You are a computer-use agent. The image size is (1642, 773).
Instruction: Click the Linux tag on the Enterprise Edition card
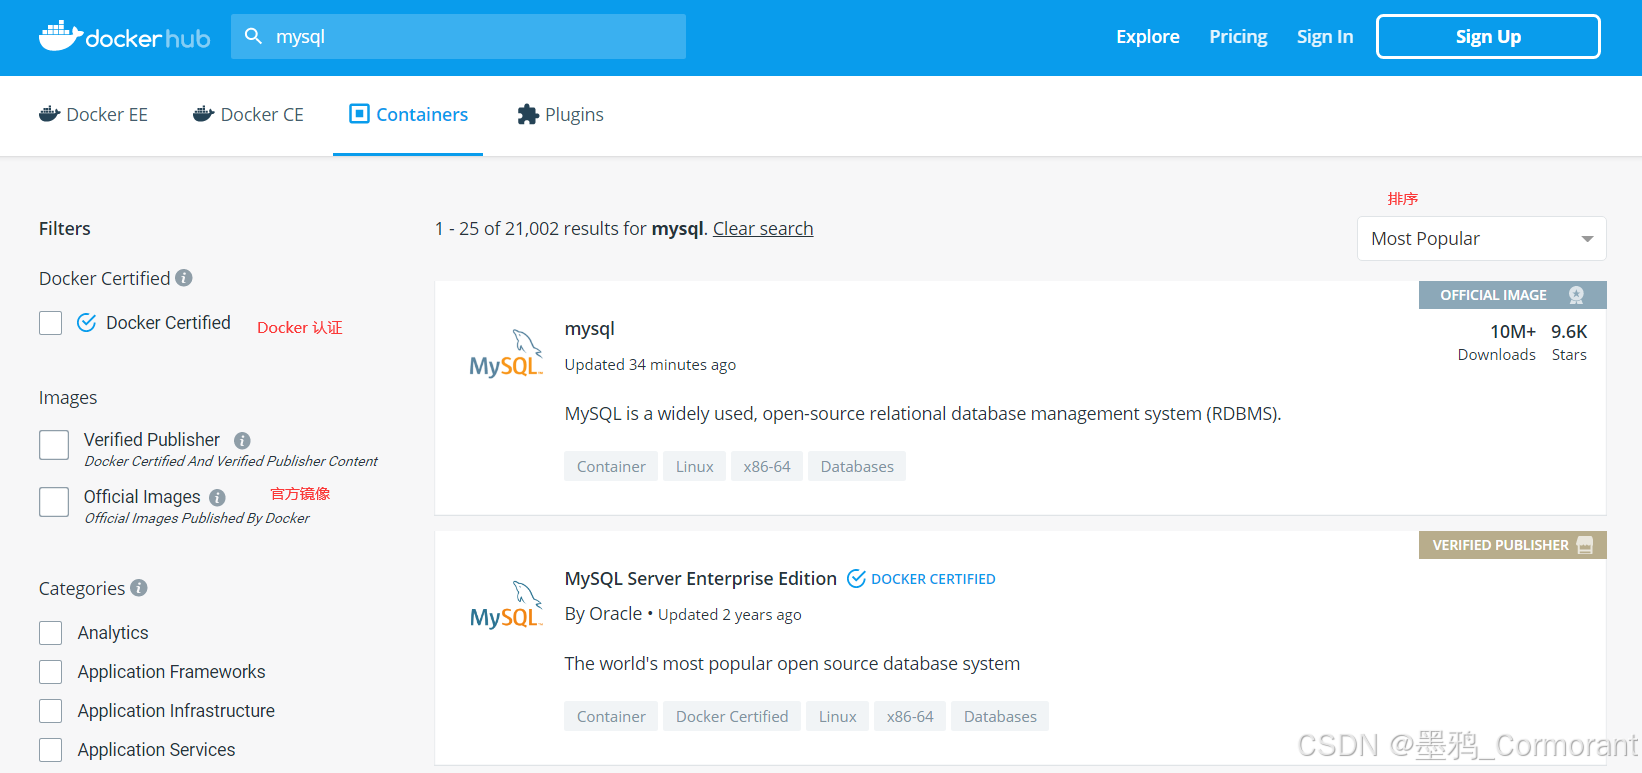[x=838, y=717]
